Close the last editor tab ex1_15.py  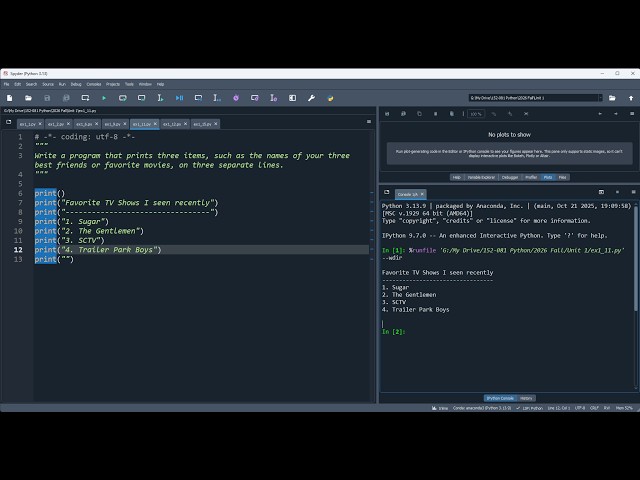tap(216, 124)
